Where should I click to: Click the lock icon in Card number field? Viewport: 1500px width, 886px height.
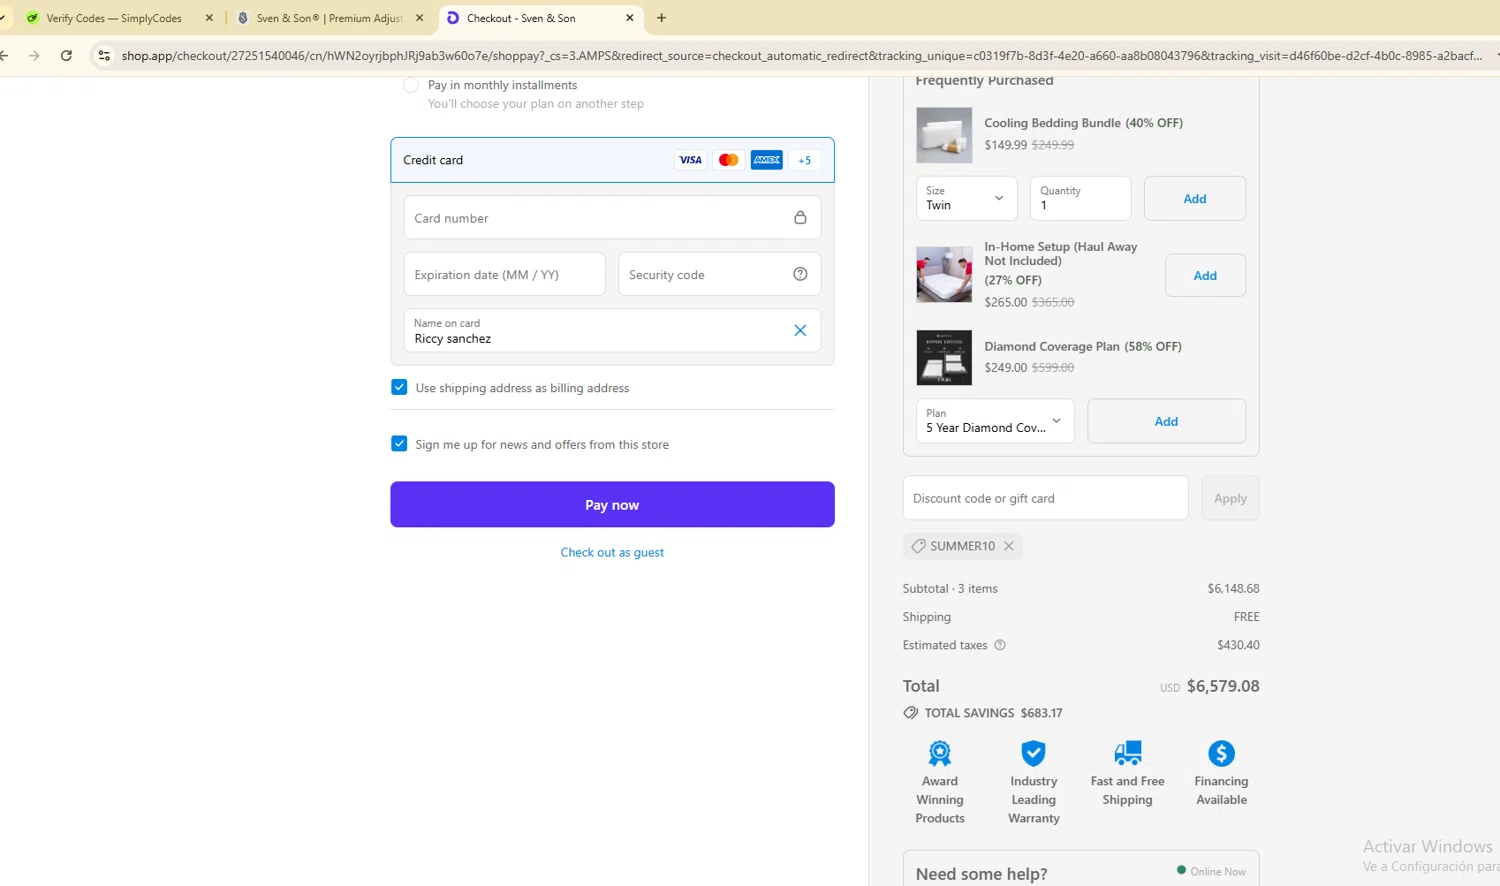800,218
